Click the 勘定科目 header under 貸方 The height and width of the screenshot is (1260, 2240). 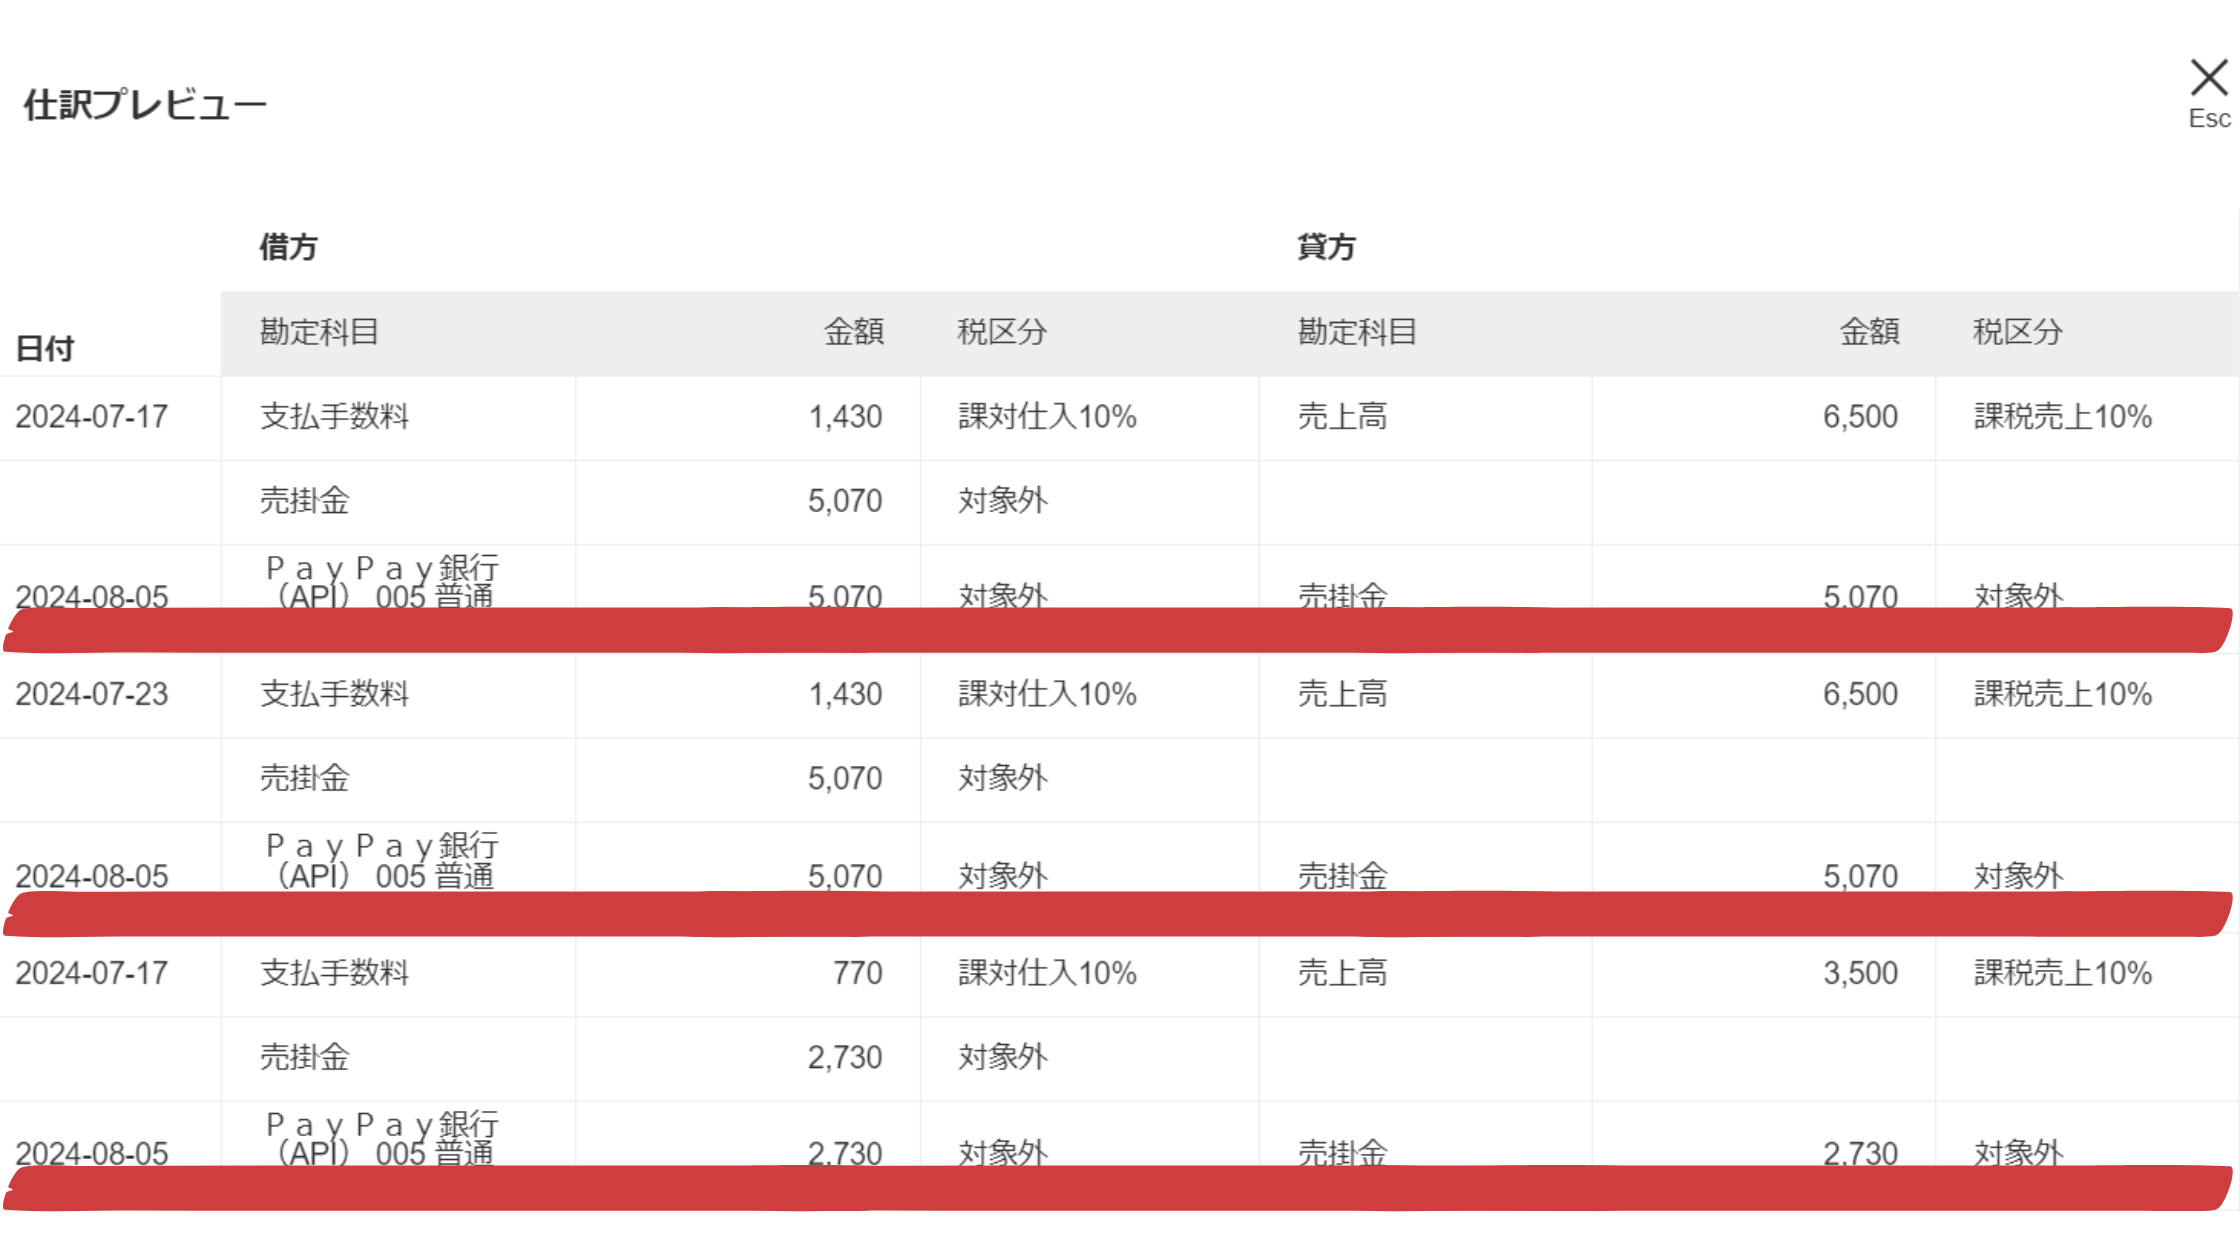click(x=1357, y=332)
